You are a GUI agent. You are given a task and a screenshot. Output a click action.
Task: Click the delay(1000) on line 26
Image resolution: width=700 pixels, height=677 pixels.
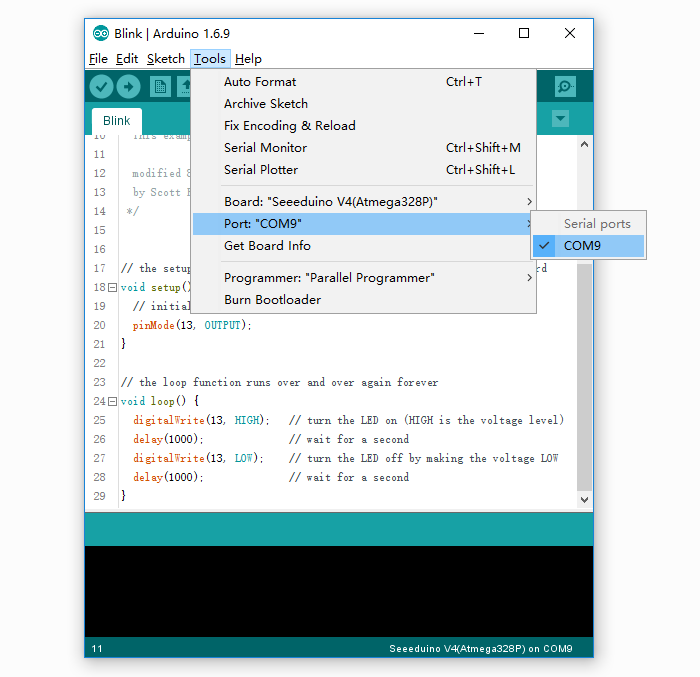point(168,439)
